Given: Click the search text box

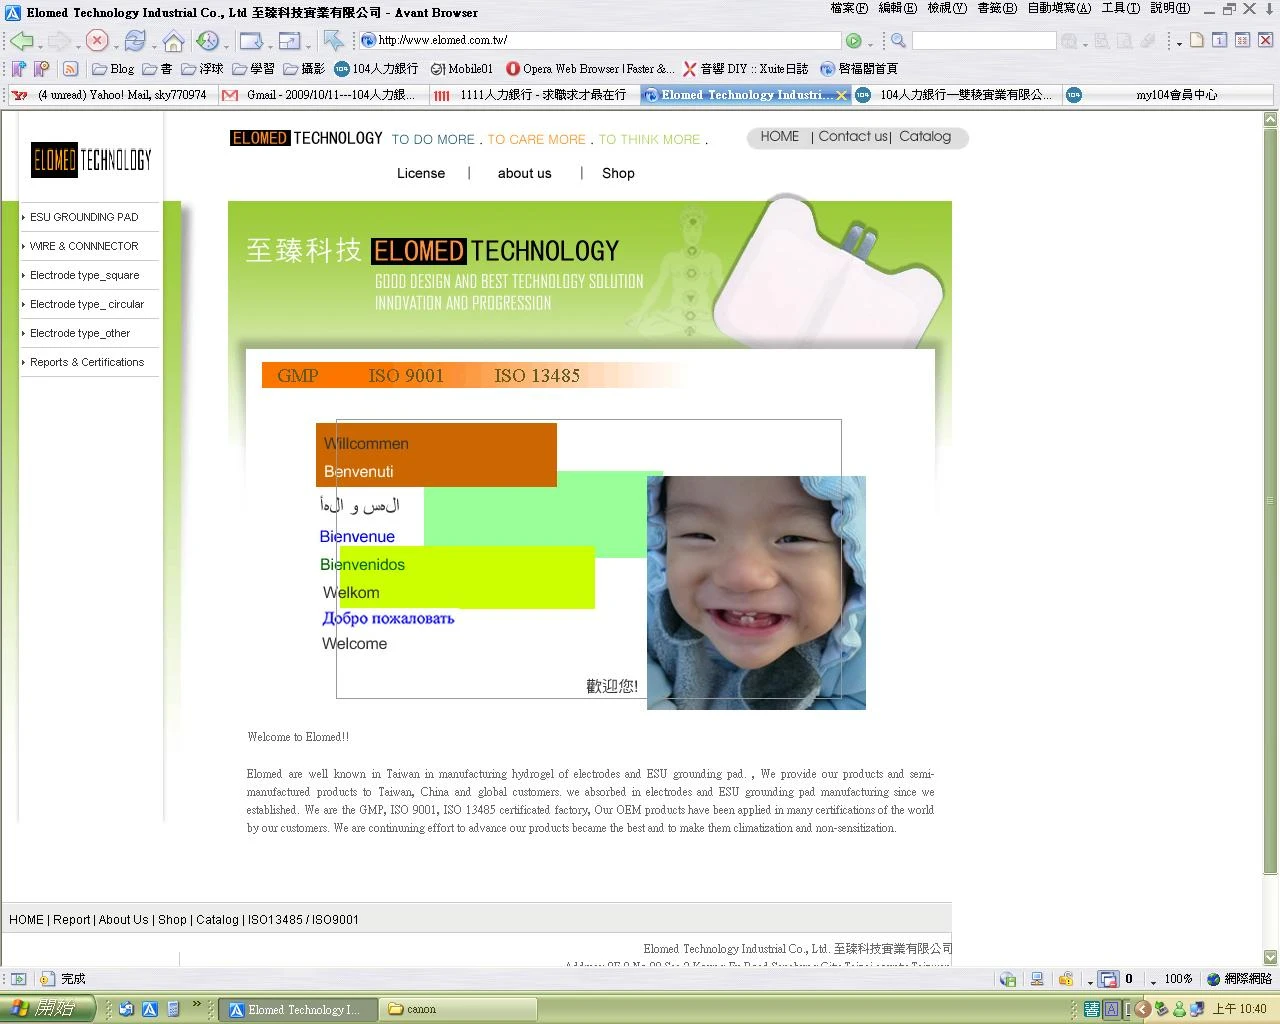Looking at the screenshot, I should coord(984,41).
